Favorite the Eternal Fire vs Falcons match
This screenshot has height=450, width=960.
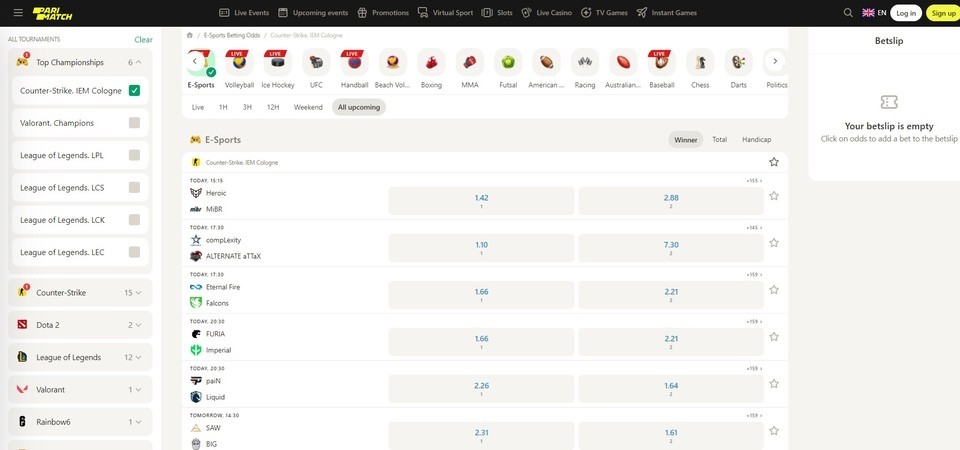coord(774,290)
